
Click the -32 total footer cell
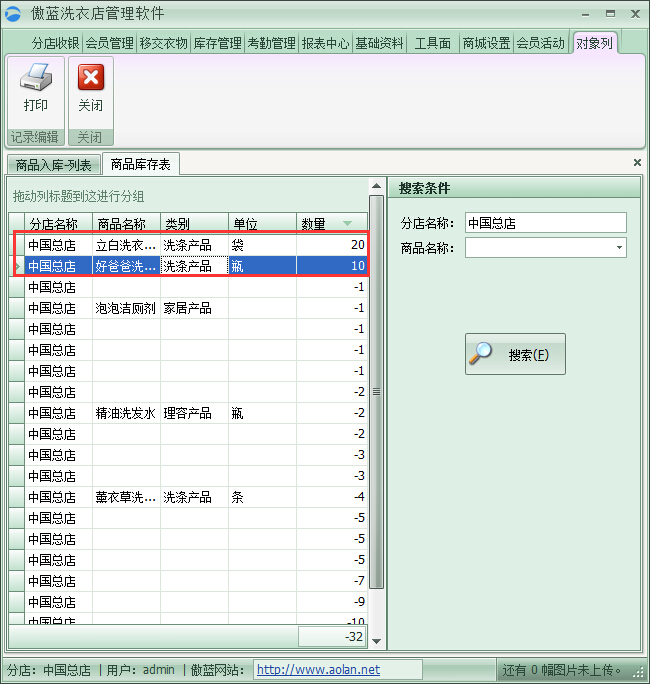(332, 636)
